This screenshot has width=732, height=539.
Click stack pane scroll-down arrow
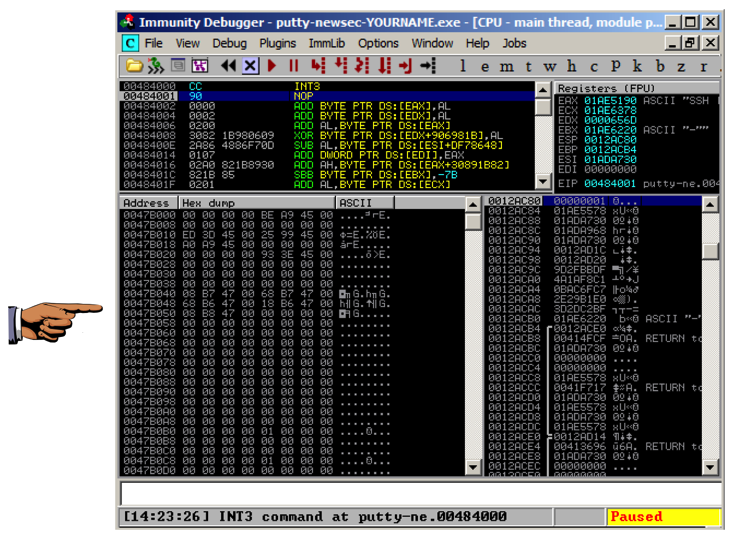[710, 467]
